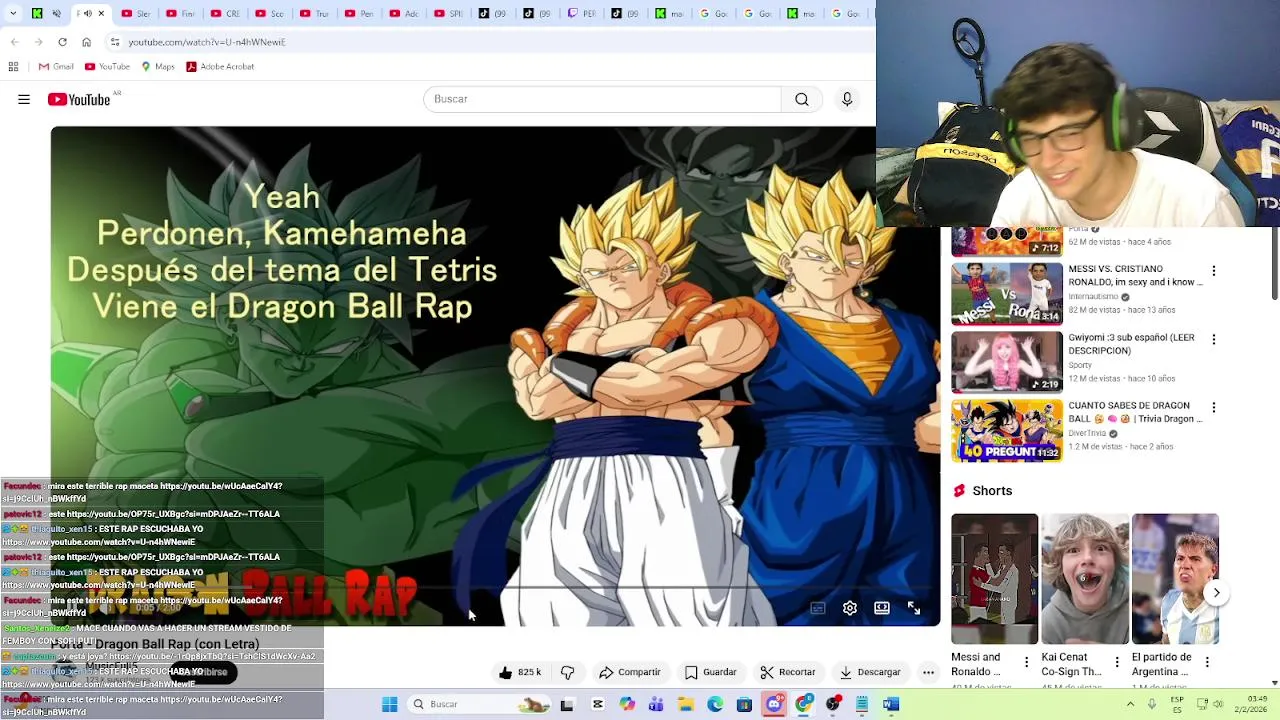Toggle subtitles in the video player
This screenshot has width=1280, height=720.
(x=818, y=608)
